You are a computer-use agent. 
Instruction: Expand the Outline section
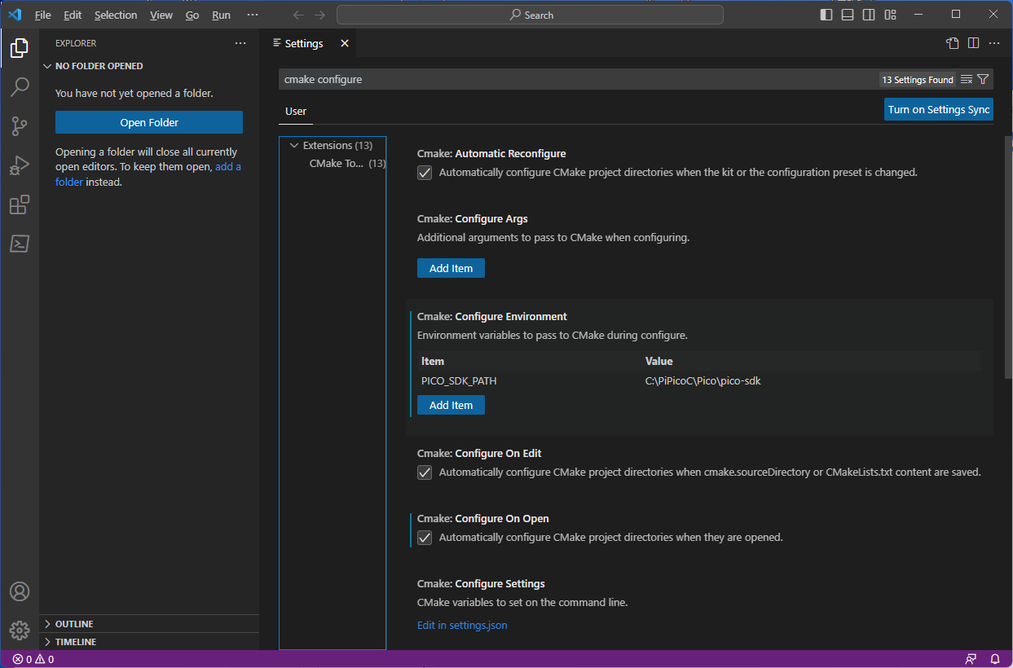(x=149, y=623)
